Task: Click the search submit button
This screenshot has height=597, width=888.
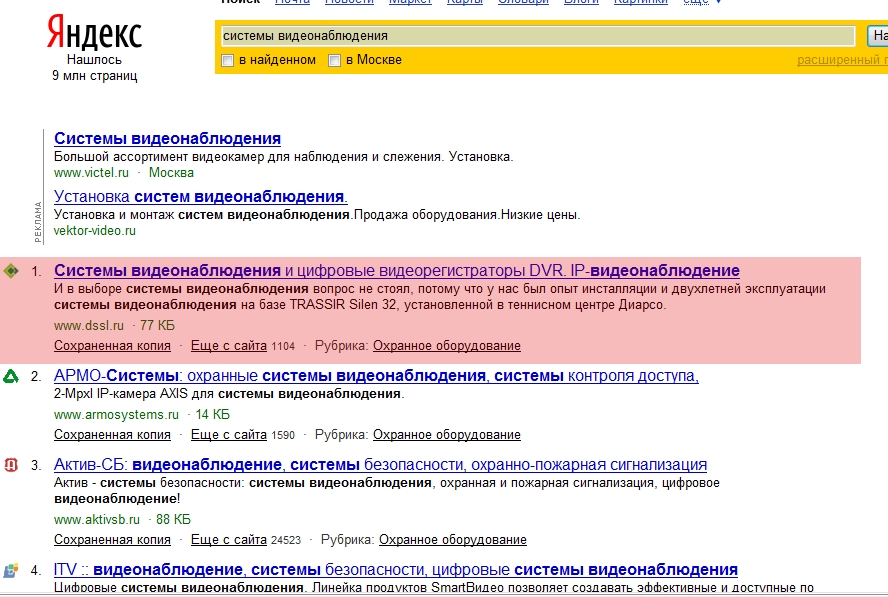Action: tap(877, 36)
